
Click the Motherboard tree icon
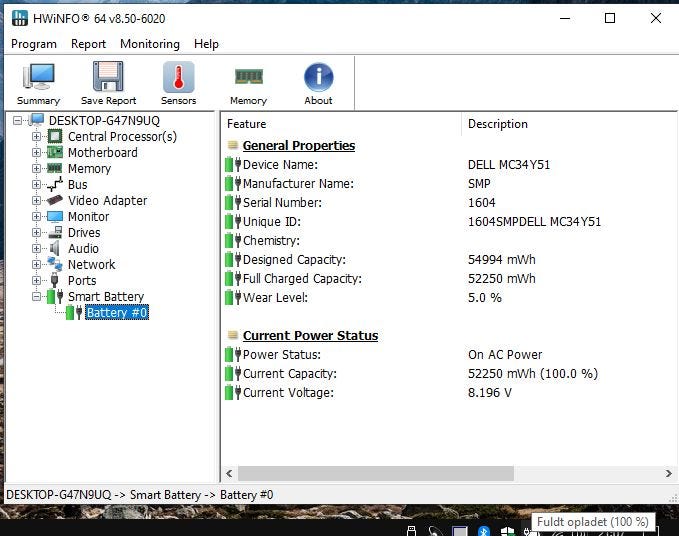coord(55,152)
